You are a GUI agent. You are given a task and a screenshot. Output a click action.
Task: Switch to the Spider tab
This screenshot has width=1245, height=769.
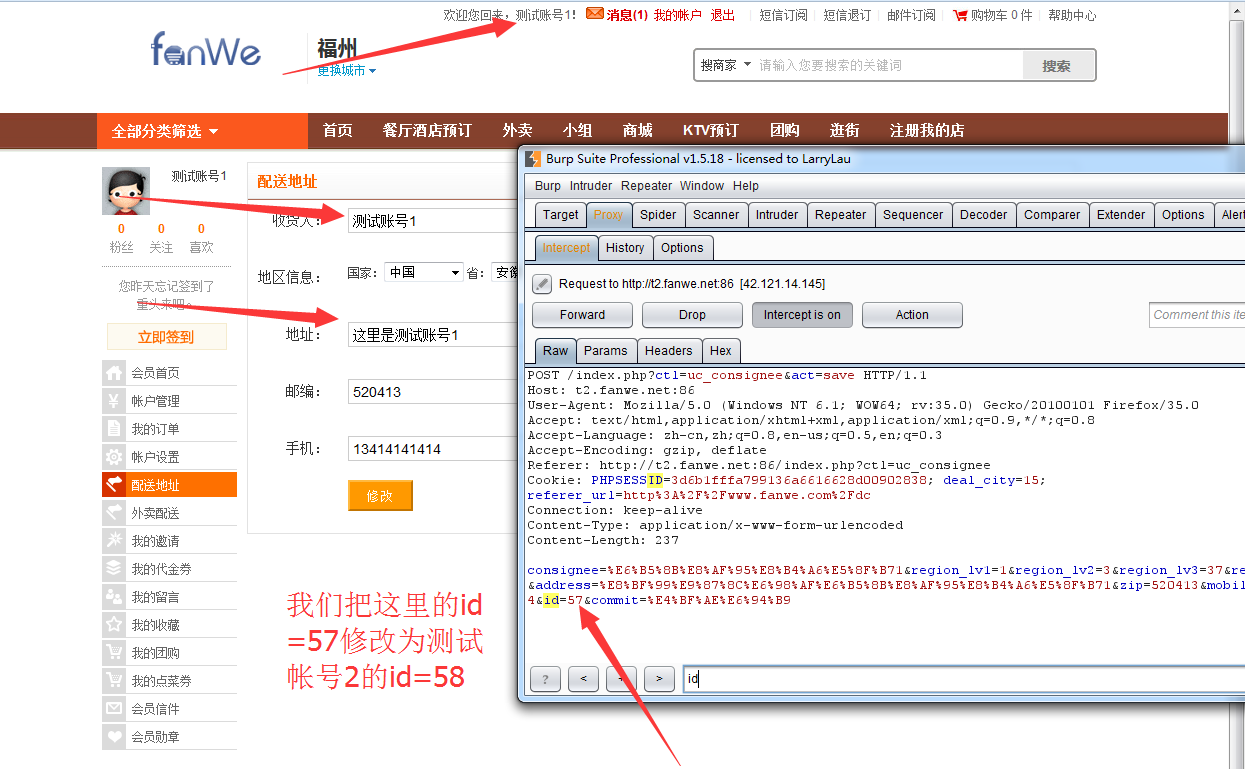coord(658,215)
